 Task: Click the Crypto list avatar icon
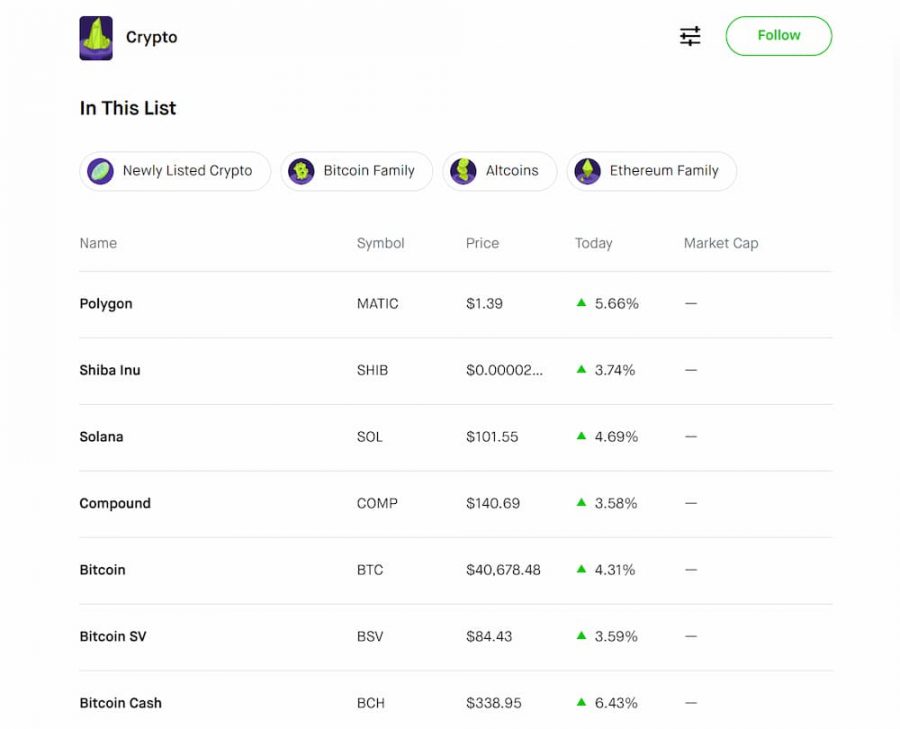pyautogui.click(x=96, y=38)
